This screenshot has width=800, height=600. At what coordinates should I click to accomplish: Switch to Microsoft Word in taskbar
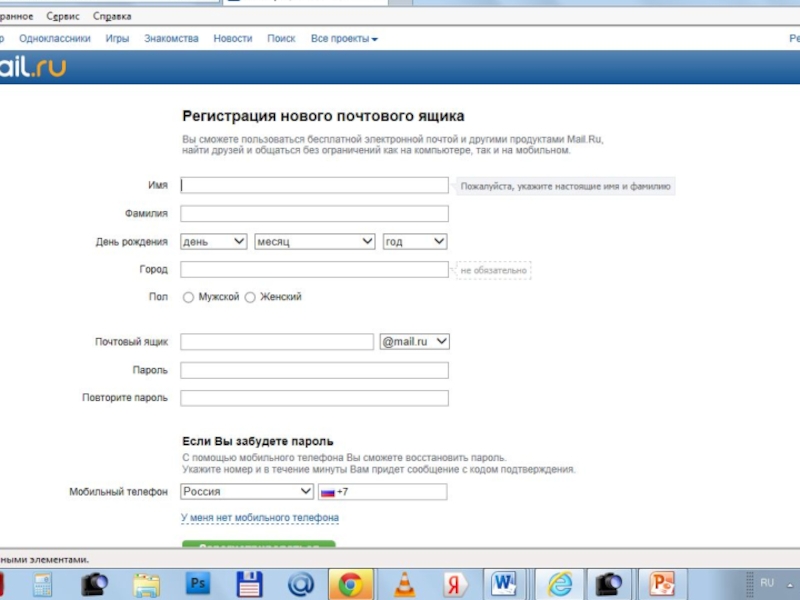tap(505, 584)
